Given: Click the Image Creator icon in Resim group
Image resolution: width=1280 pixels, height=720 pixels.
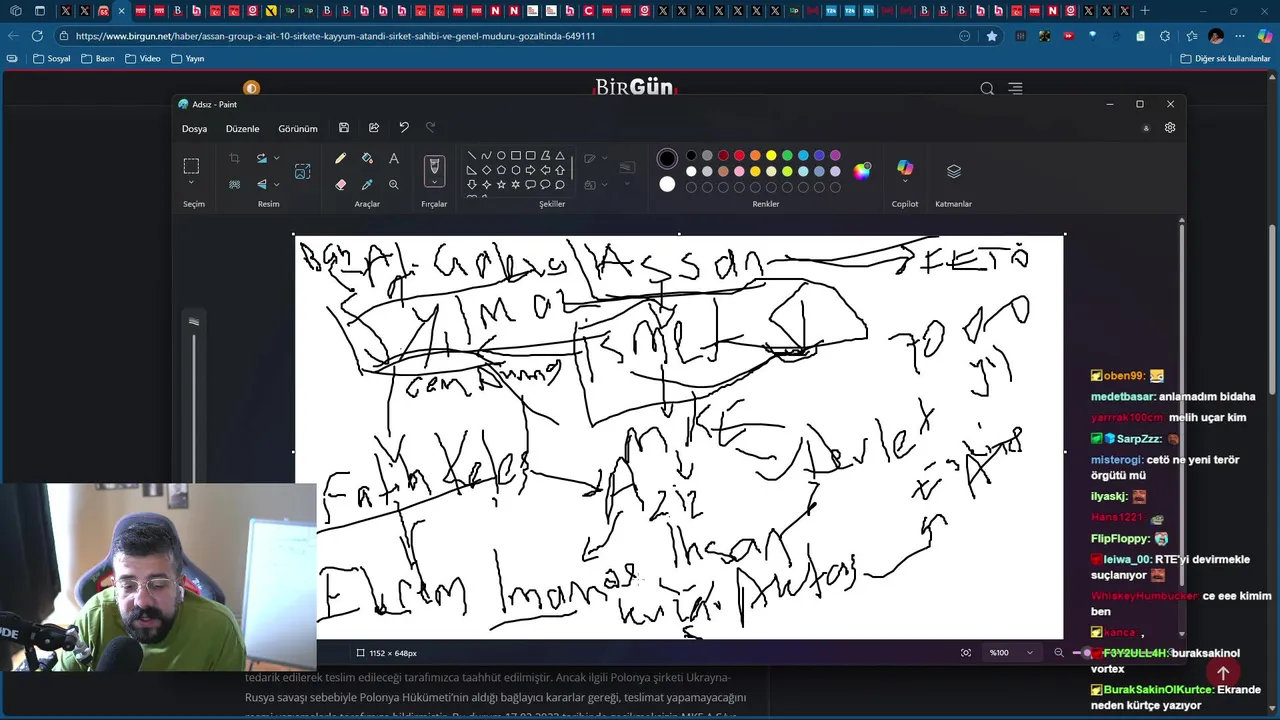Looking at the screenshot, I should 303,171.
